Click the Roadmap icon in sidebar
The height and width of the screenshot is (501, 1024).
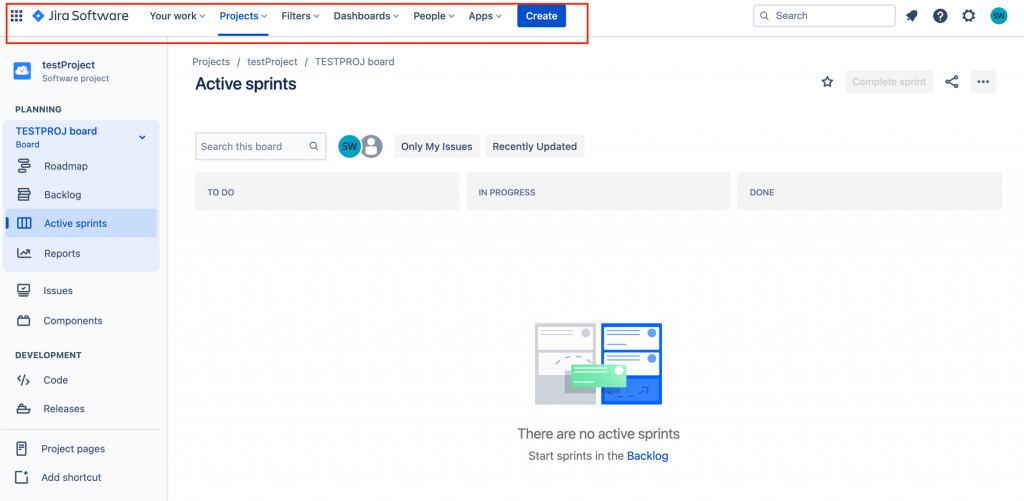point(24,166)
